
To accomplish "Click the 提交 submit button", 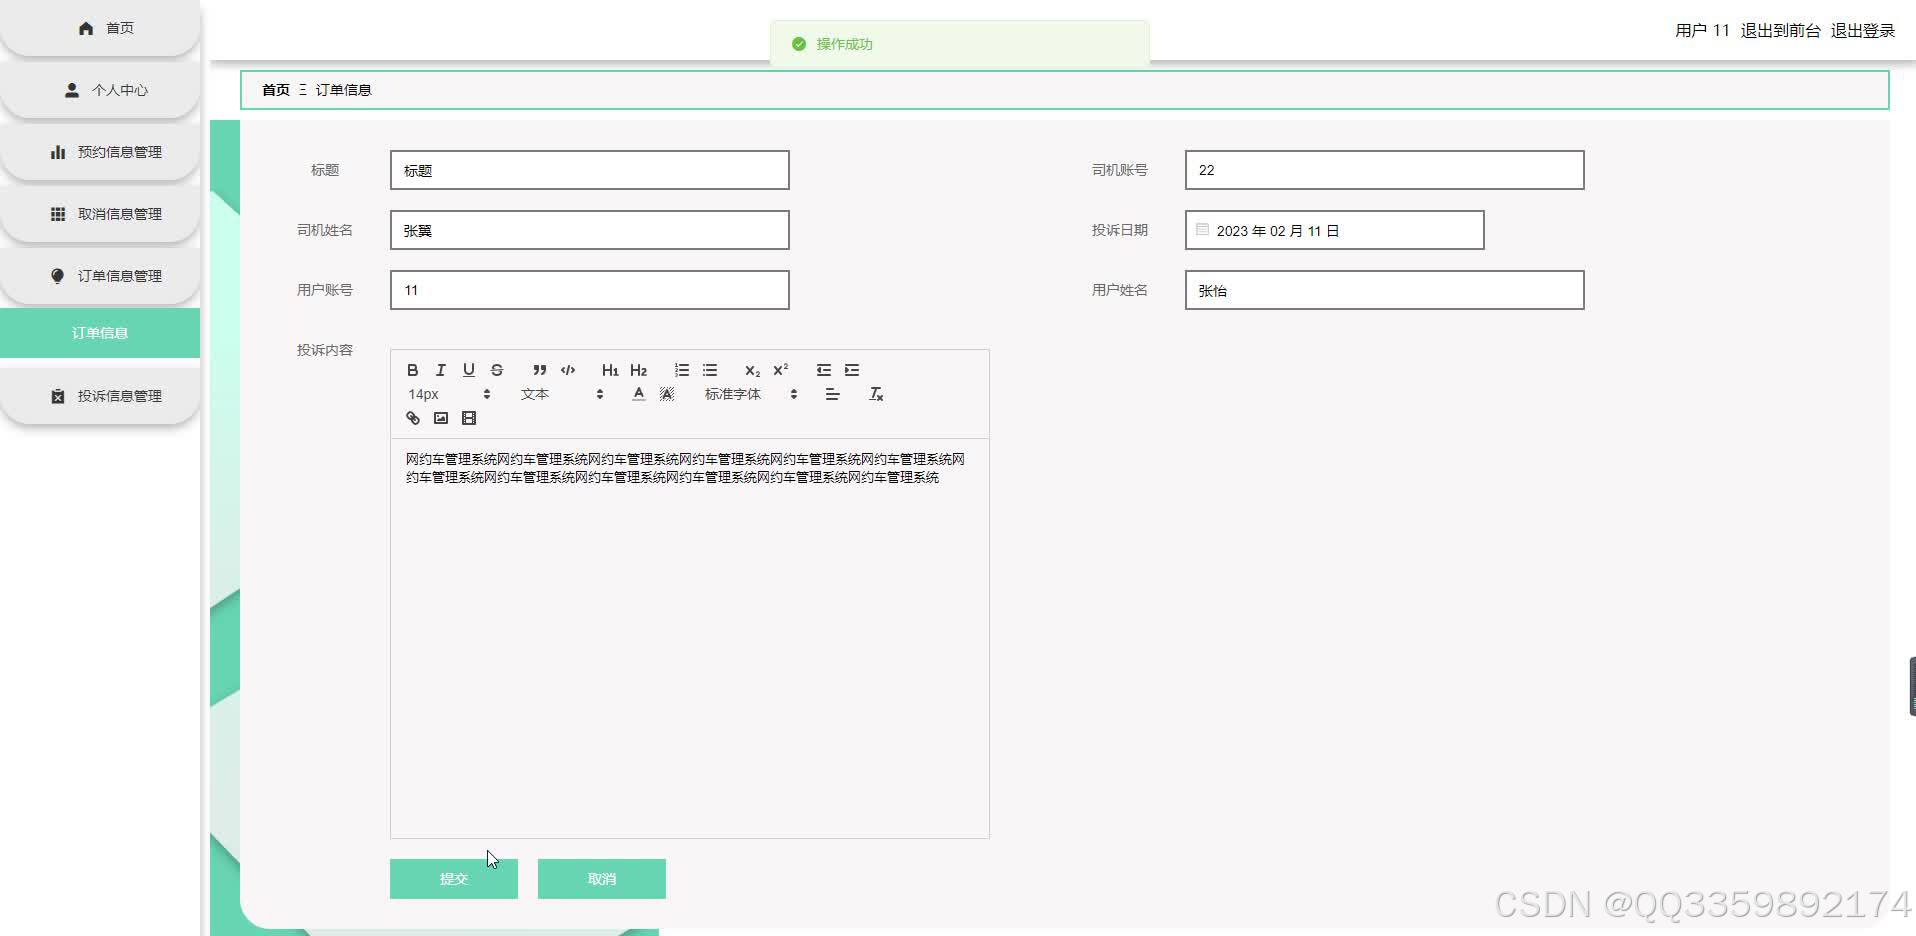I will pos(454,879).
